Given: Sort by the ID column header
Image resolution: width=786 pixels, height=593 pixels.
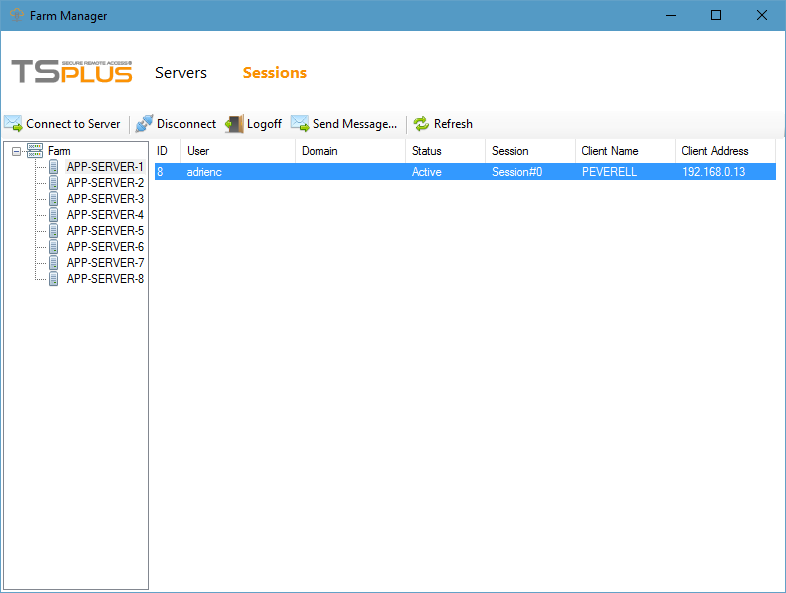Looking at the screenshot, I should 167,151.
